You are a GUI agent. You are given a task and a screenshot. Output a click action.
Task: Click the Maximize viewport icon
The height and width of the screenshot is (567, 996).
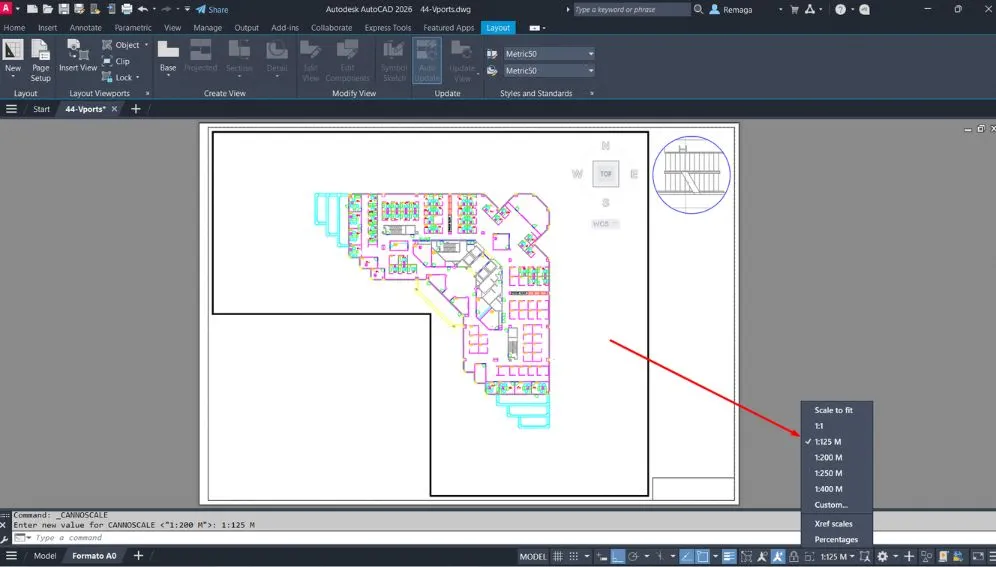pos(809,556)
